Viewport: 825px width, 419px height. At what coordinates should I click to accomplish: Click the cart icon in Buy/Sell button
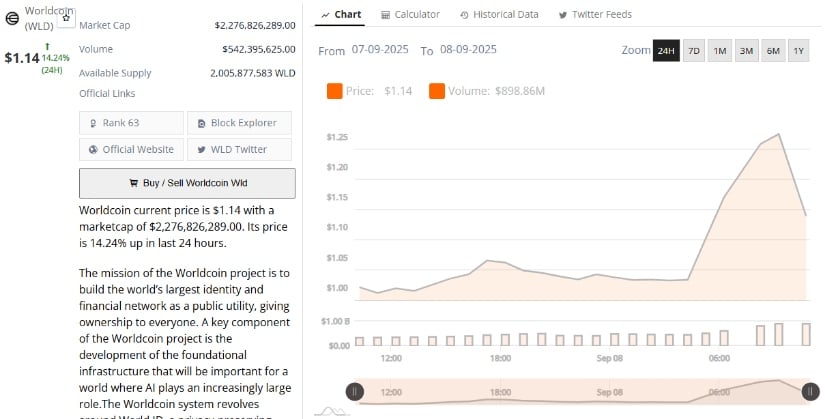click(134, 183)
